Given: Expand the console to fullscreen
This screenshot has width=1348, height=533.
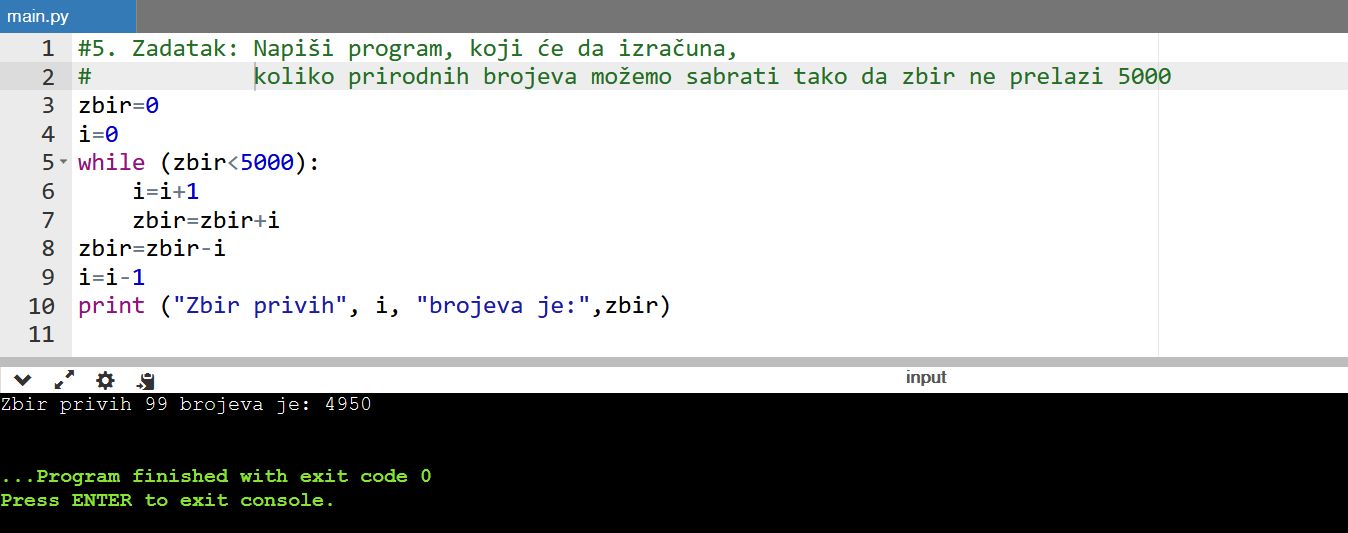Looking at the screenshot, I should (64, 380).
